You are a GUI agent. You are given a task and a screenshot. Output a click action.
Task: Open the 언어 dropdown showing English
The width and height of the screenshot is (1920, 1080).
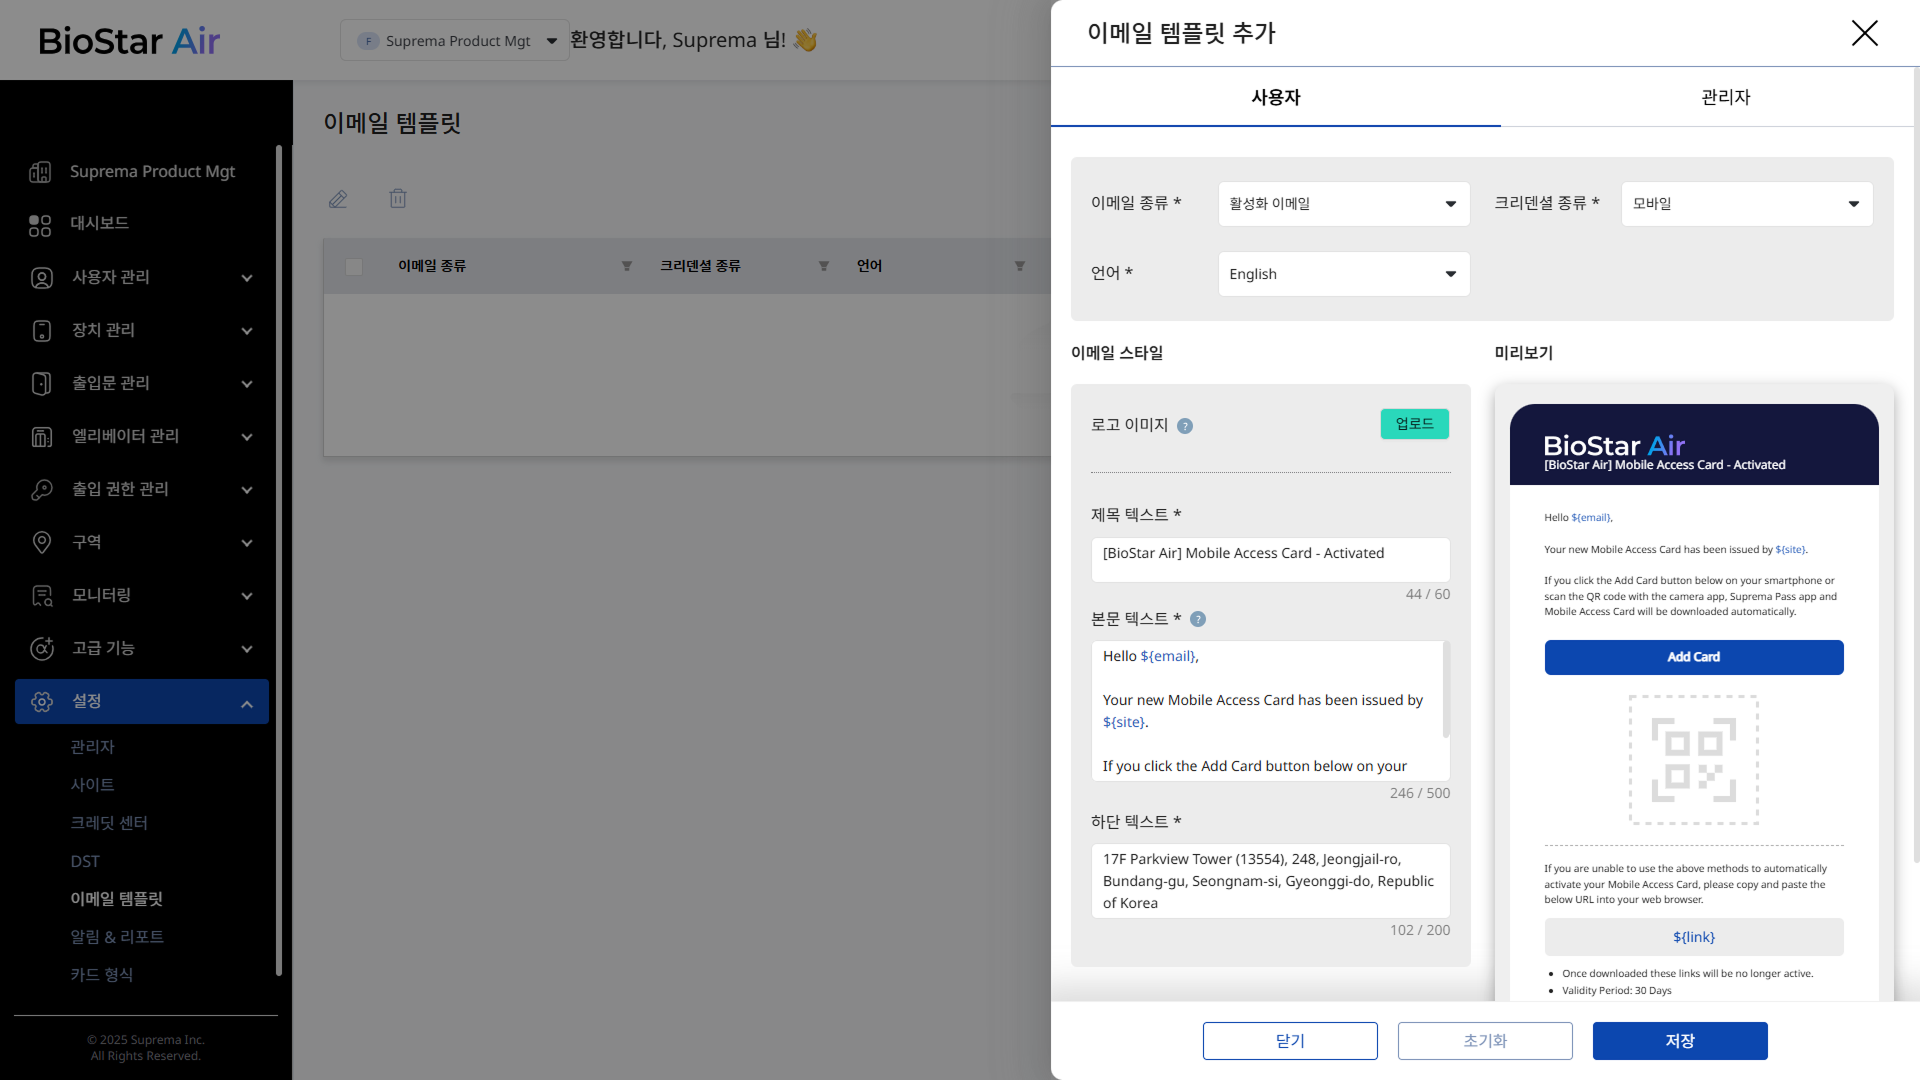click(1343, 274)
